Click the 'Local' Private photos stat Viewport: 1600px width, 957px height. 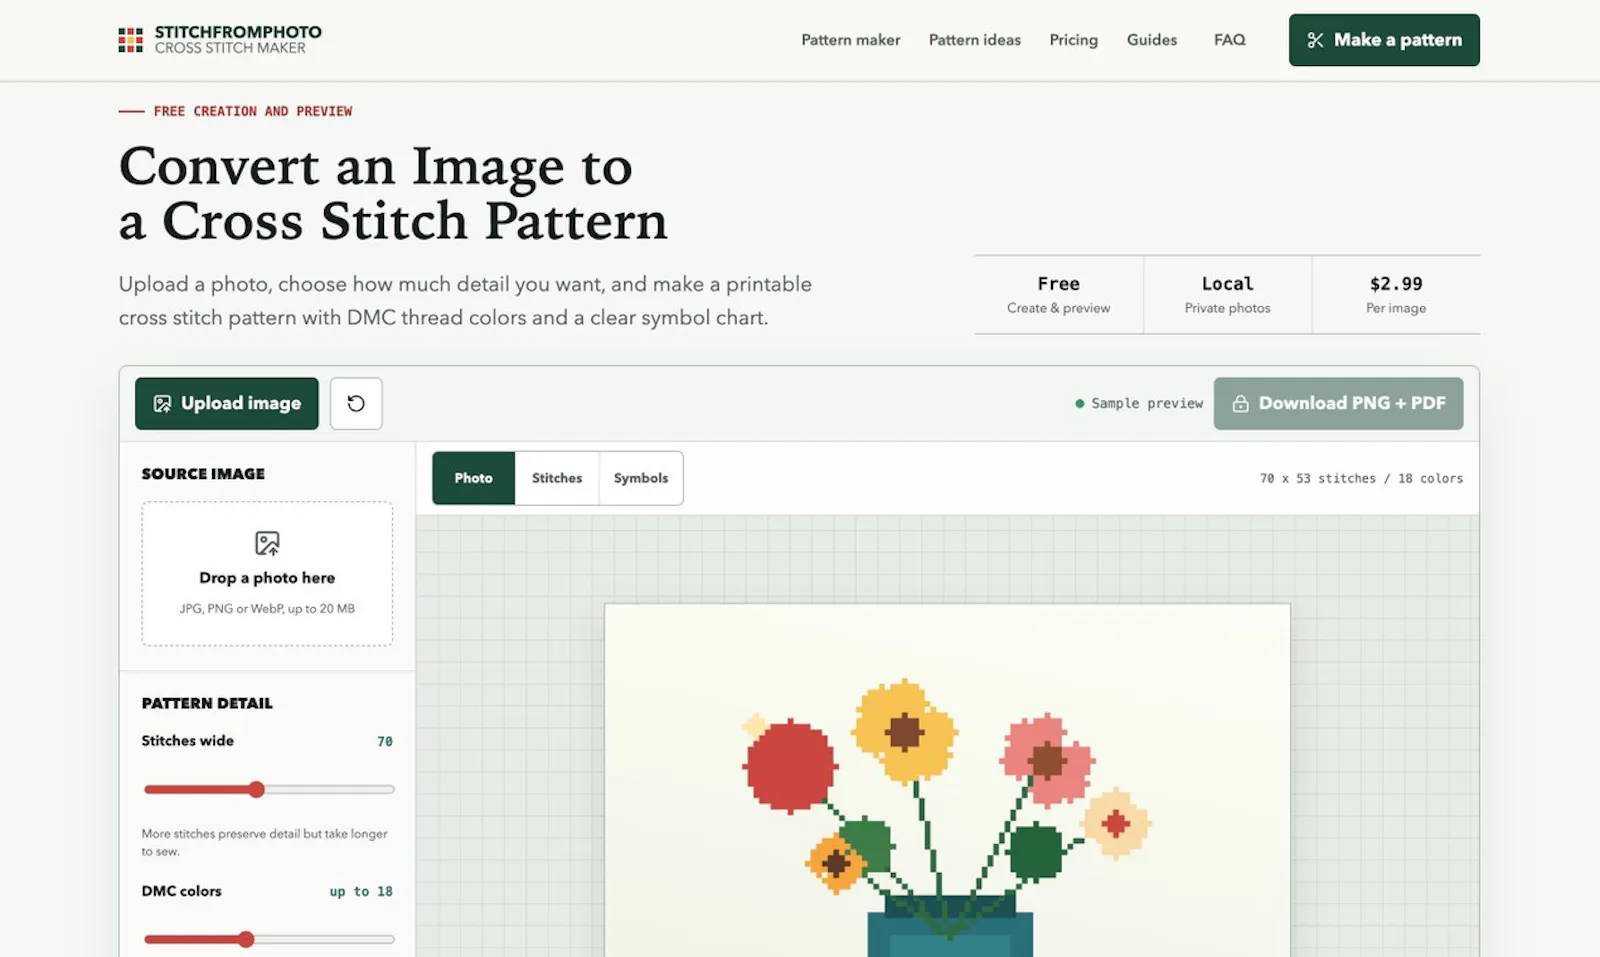coord(1228,295)
